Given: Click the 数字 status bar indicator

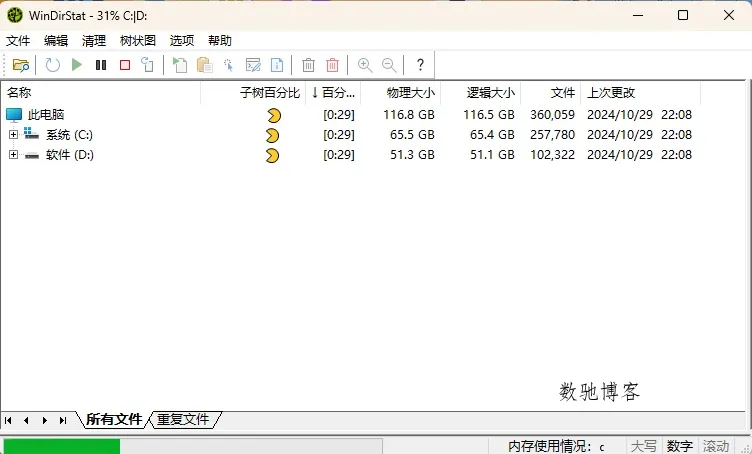Looking at the screenshot, I should click(x=680, y=446).
